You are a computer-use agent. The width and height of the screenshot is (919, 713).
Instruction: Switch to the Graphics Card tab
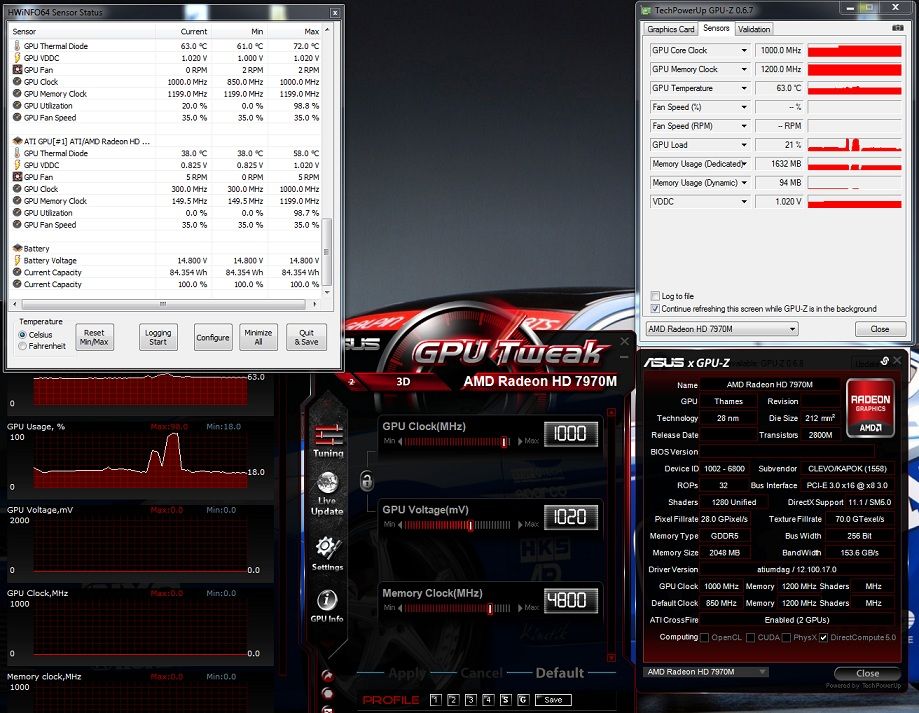(670, 29)
